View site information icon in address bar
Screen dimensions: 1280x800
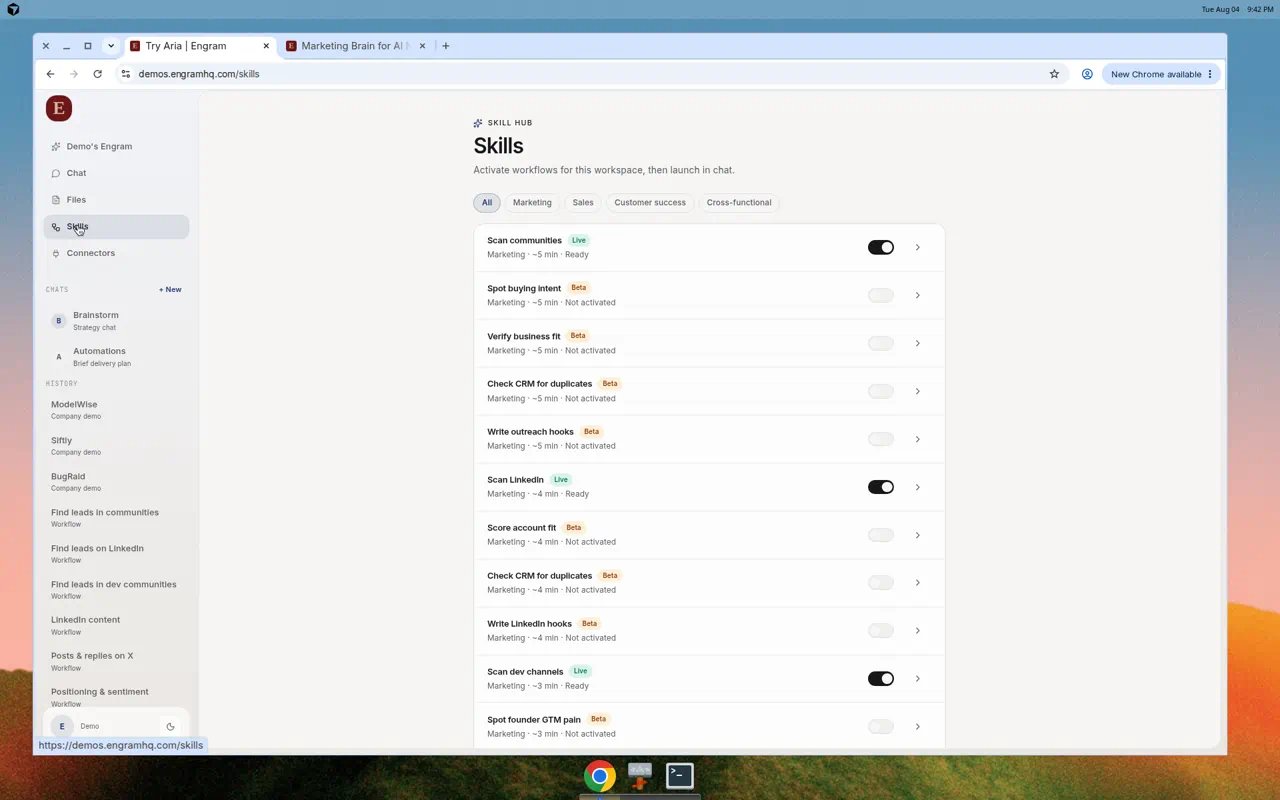[126, 74]
